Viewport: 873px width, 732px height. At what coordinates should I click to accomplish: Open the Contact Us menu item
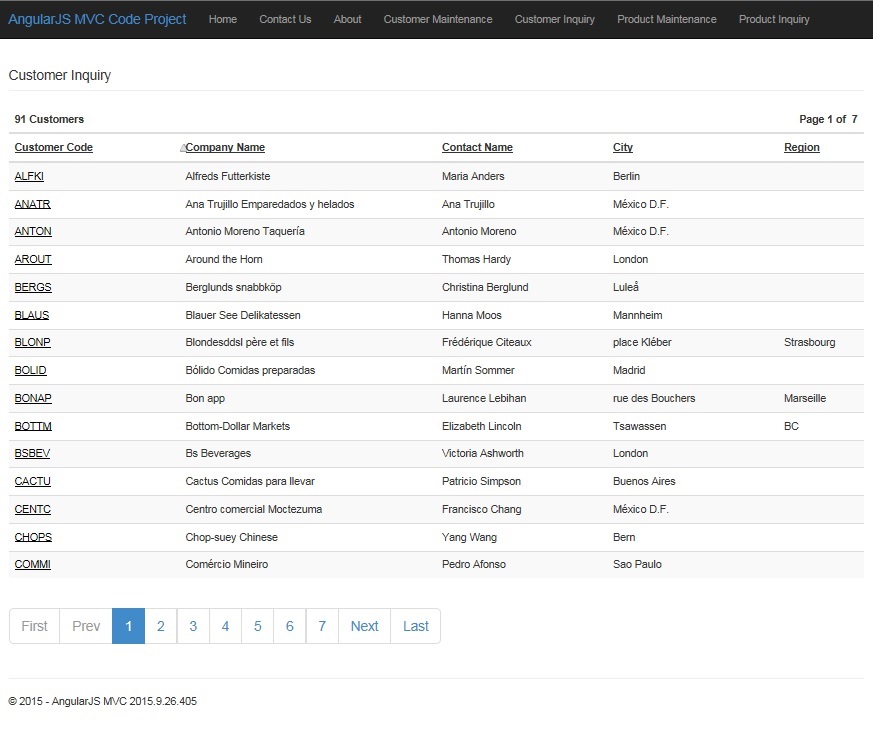click(285, 19)
